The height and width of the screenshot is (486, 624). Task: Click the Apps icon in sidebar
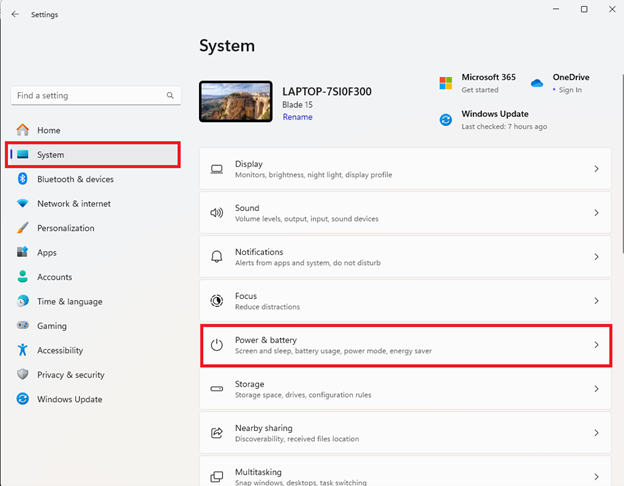coord(23,252)
